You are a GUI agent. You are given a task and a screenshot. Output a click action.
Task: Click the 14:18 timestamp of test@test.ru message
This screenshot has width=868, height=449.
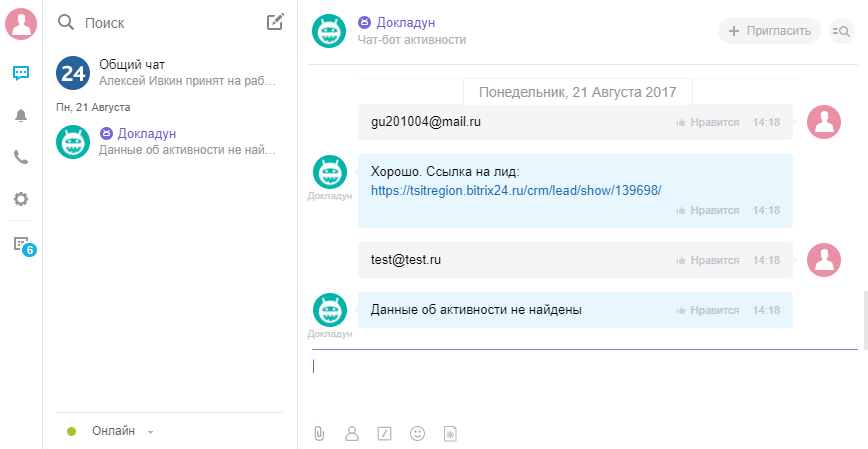(x=766, y=260)
